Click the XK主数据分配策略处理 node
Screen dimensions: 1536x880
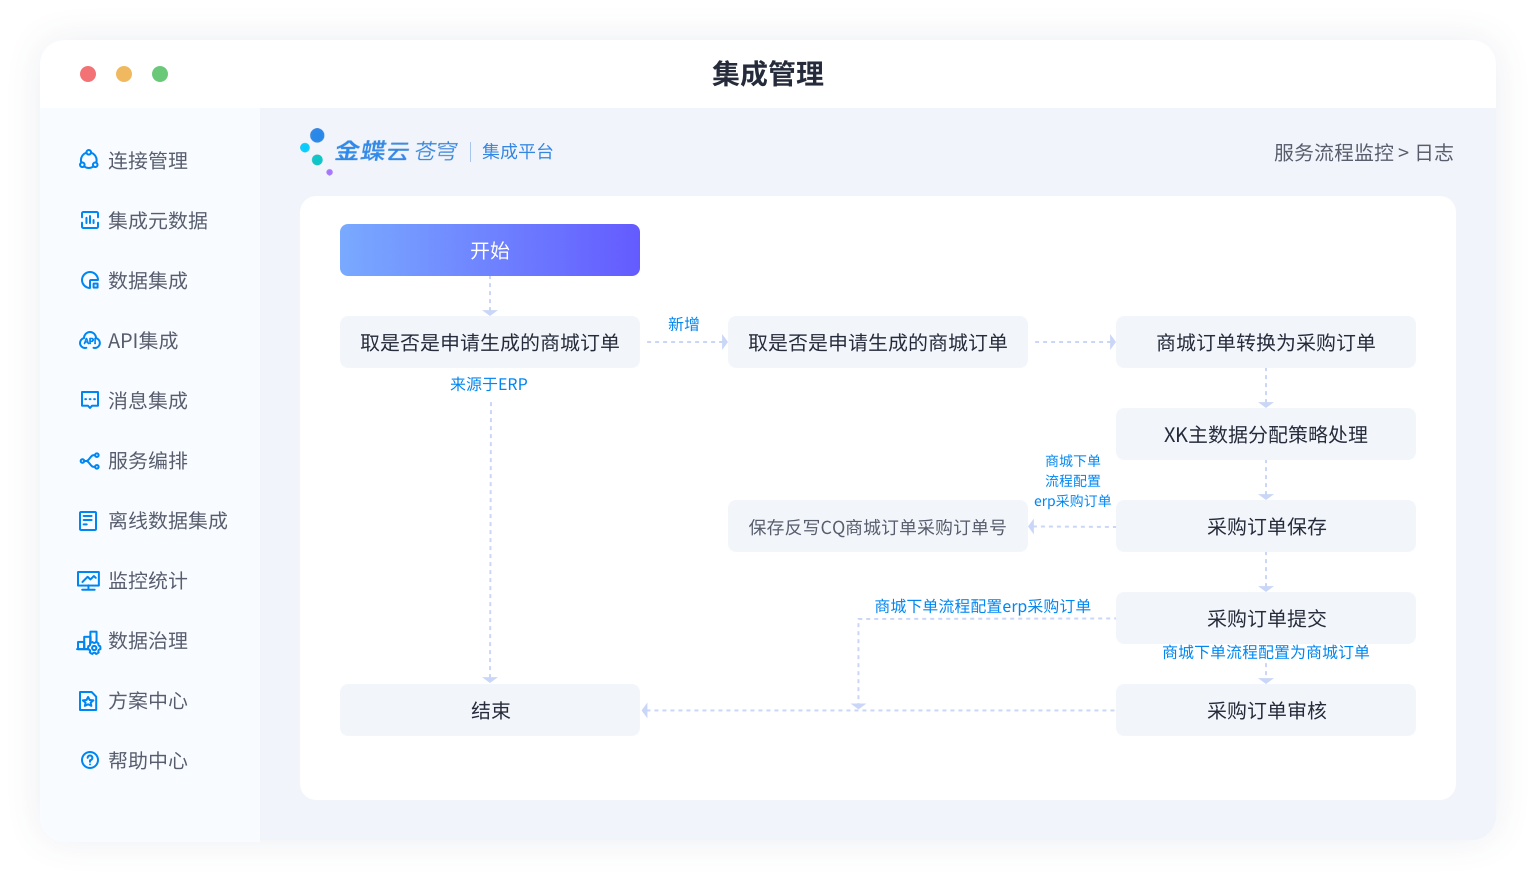point(1265,434)
